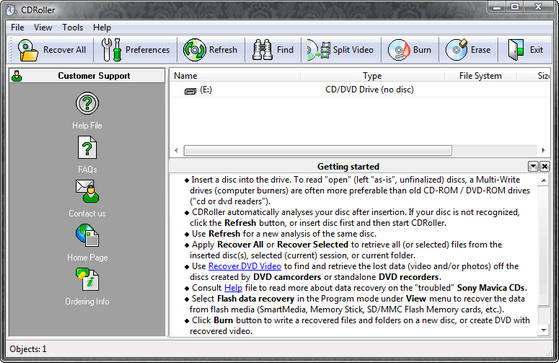The width and height of the screenshot is (559, 363).
Task: Click the Help hyperlink in Getting started
Action: click(x=233, y=288)
